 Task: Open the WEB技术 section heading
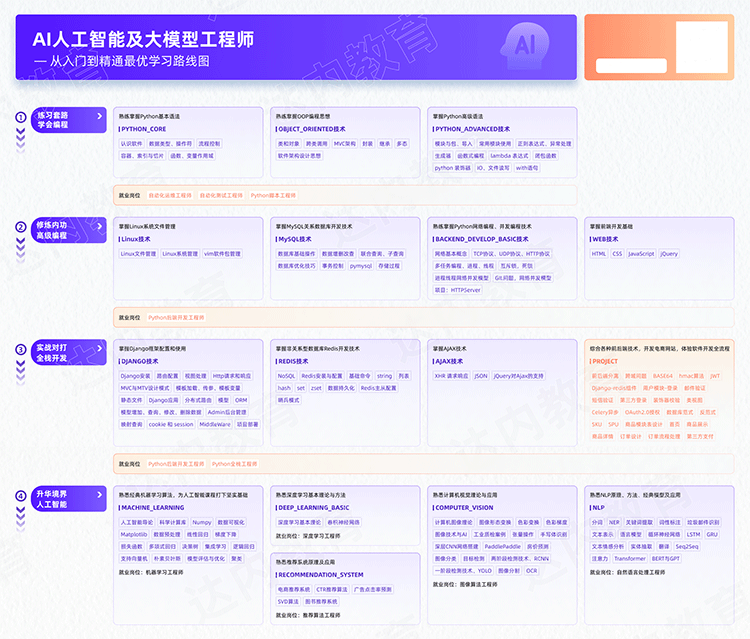(604, 239)
